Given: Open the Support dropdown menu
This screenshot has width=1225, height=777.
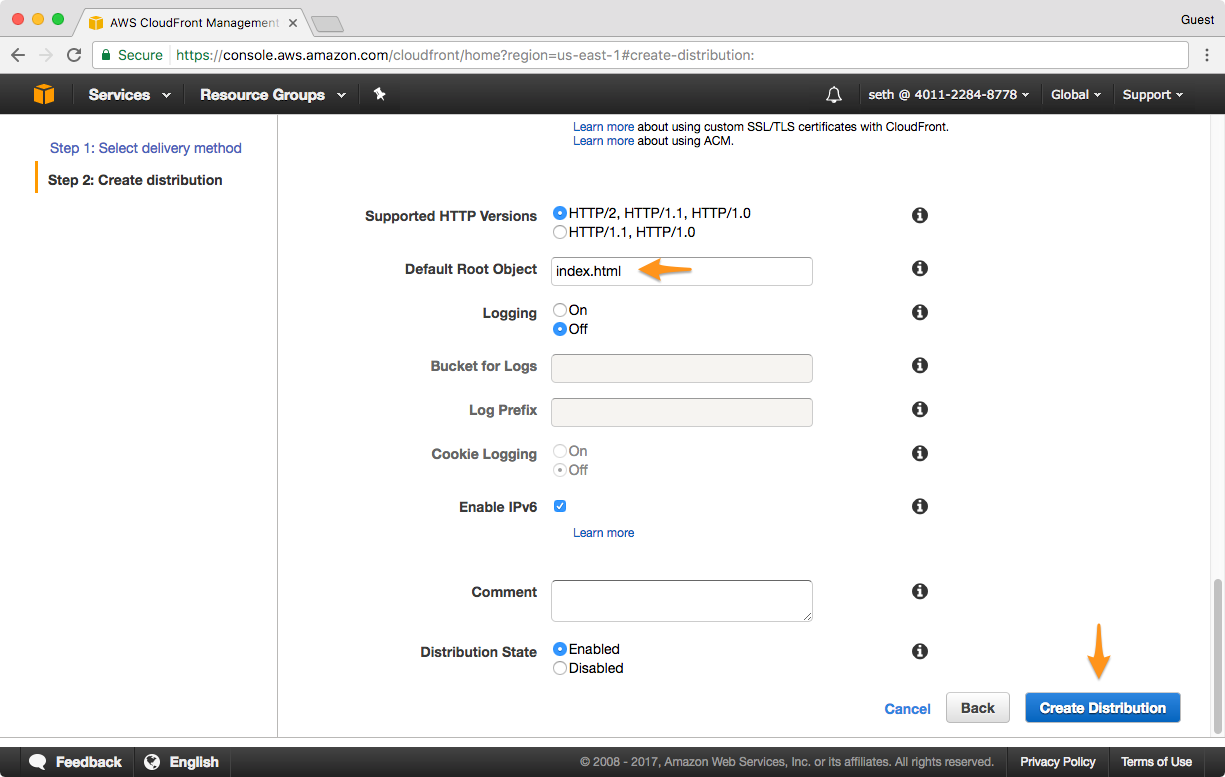Looking at the screenshot, I should 1152,94.
